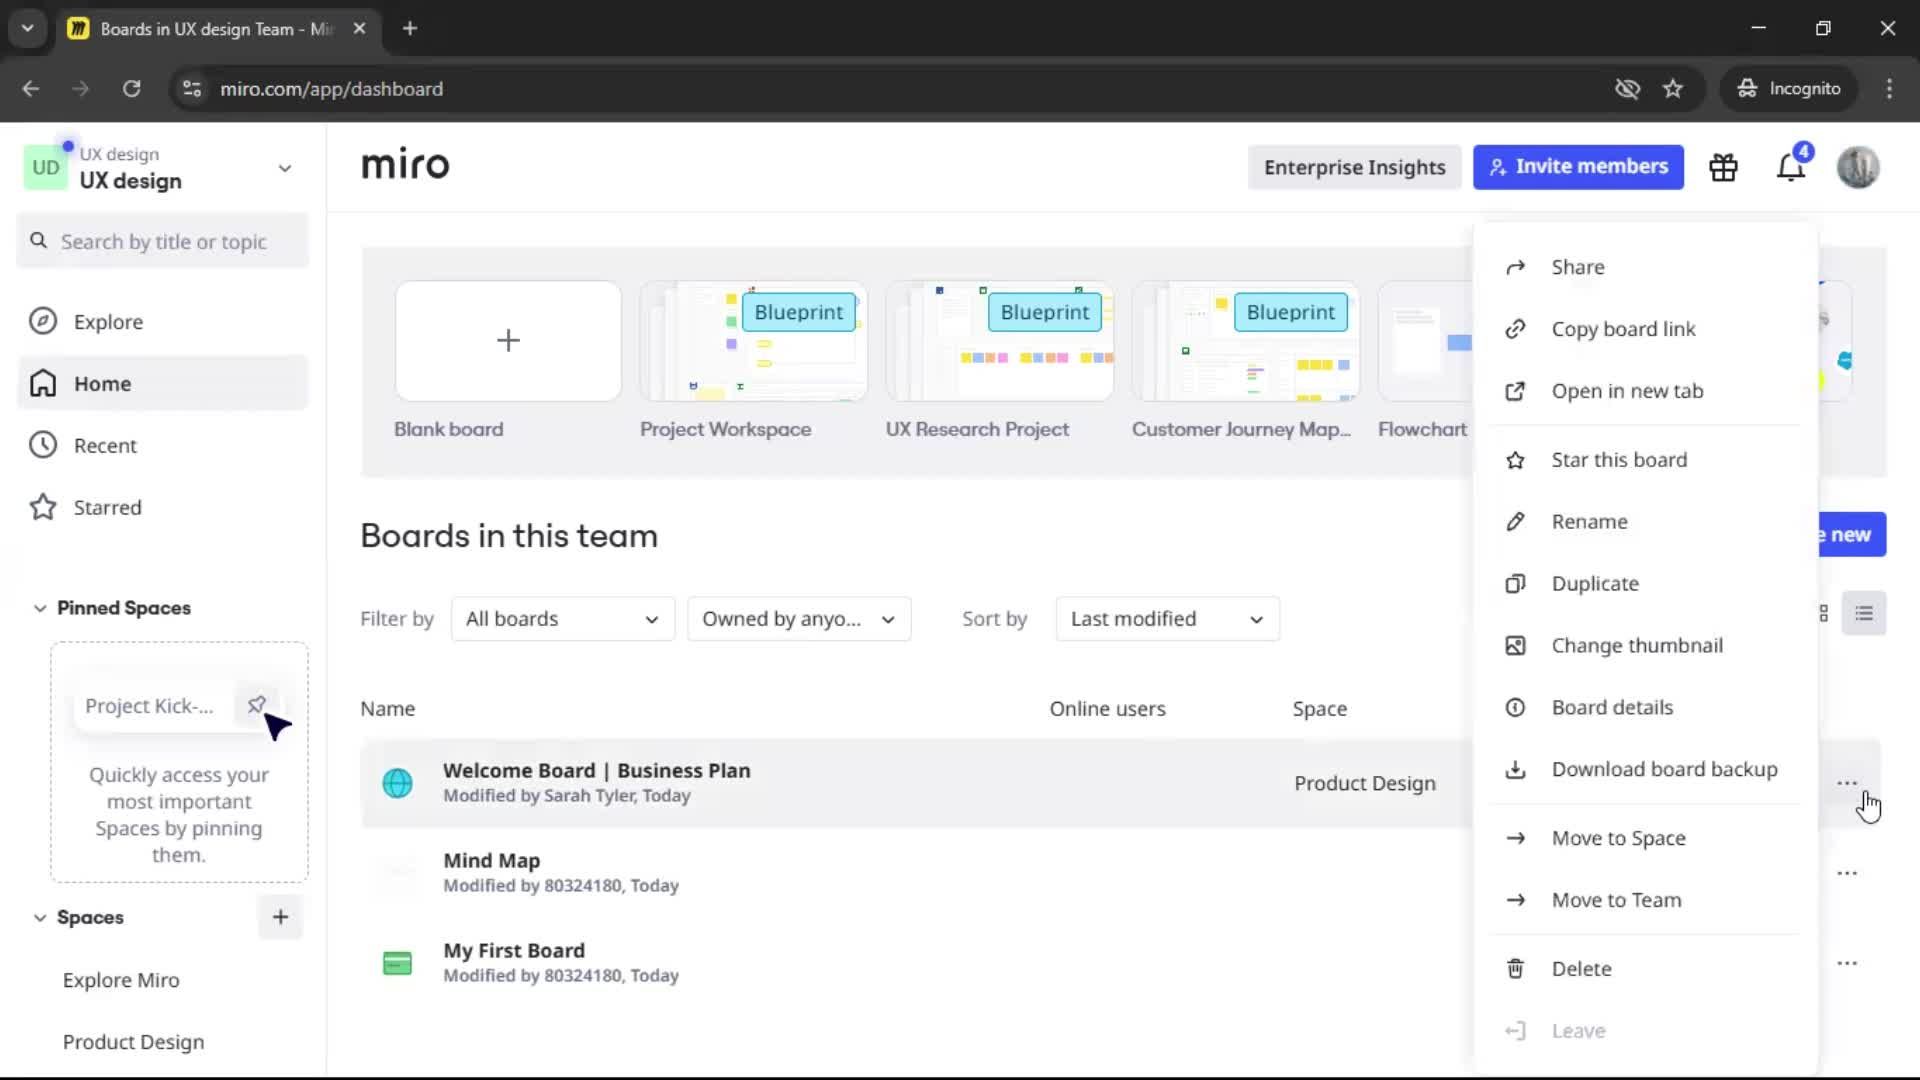Screen dimensions: 1920x1080
Task: Open the Welcome Board | Business Plan board
Action: [596, 771]
